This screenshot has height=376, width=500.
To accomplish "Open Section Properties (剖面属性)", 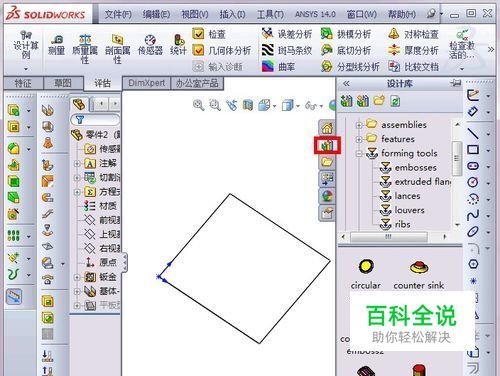I will [117, 49].
